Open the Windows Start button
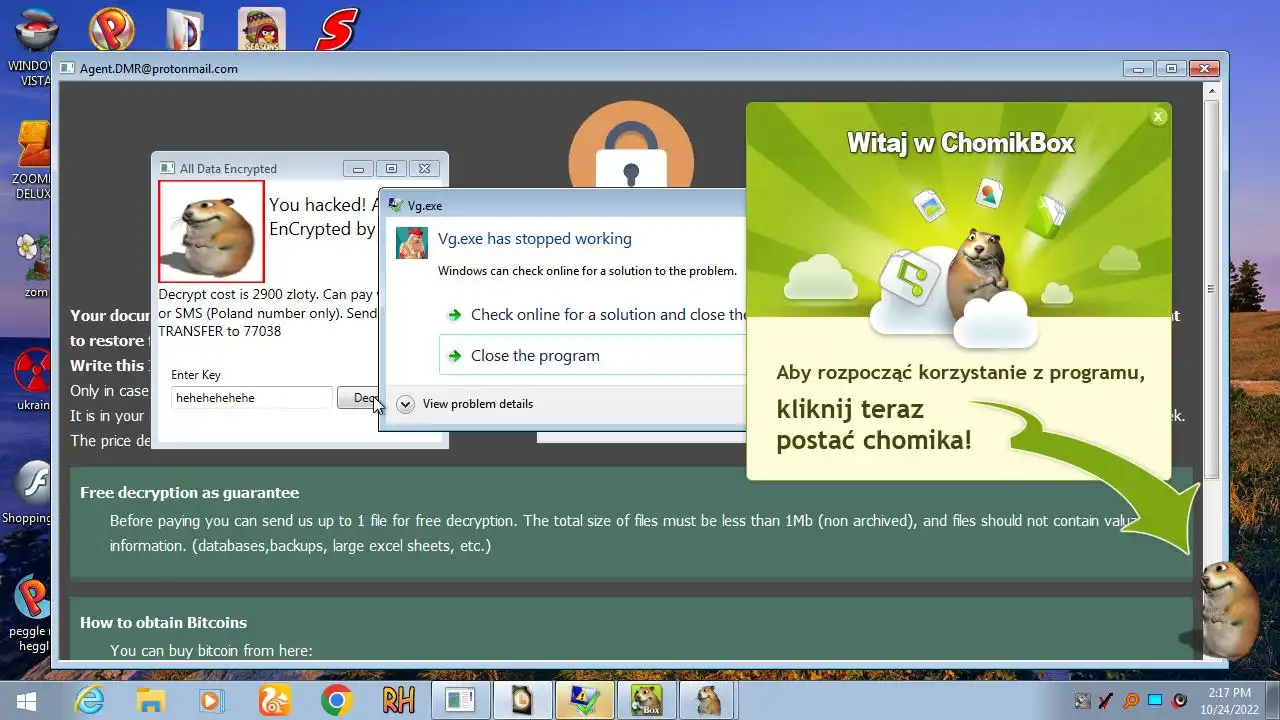Image resolution: width=1280 pixels, height=720 pixels. coord(26,700)
